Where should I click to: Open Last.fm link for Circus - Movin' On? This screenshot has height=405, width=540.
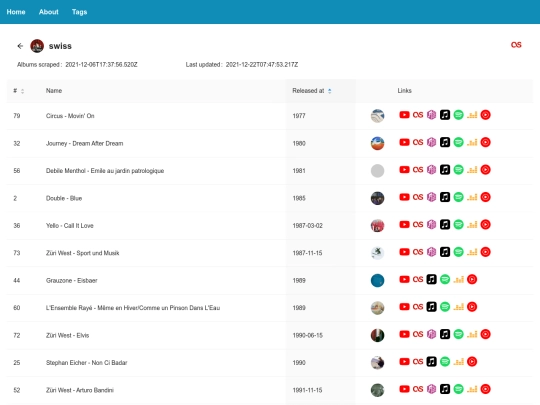tap(418, 115)
